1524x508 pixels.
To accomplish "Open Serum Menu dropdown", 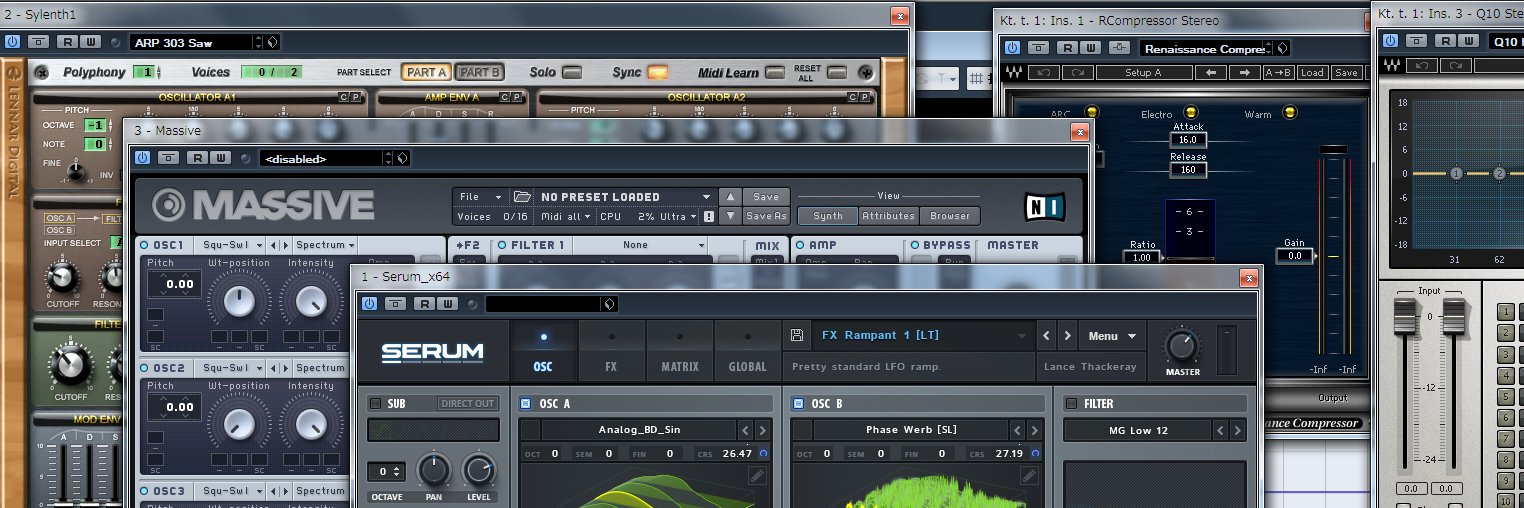I will click(x=1113, y=336).
